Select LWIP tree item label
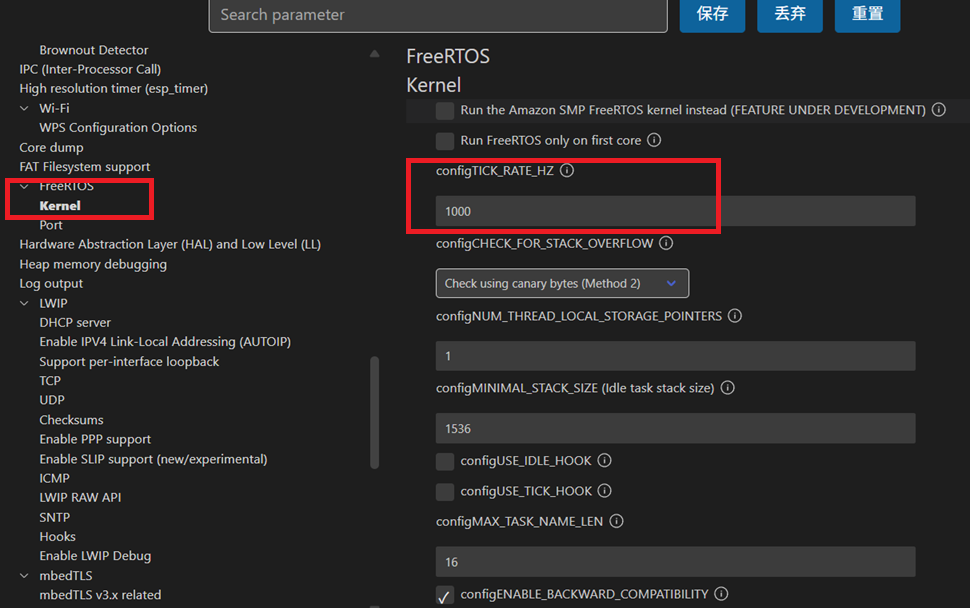The width and height of the screenshot is (977, 610). click(53, 303)
